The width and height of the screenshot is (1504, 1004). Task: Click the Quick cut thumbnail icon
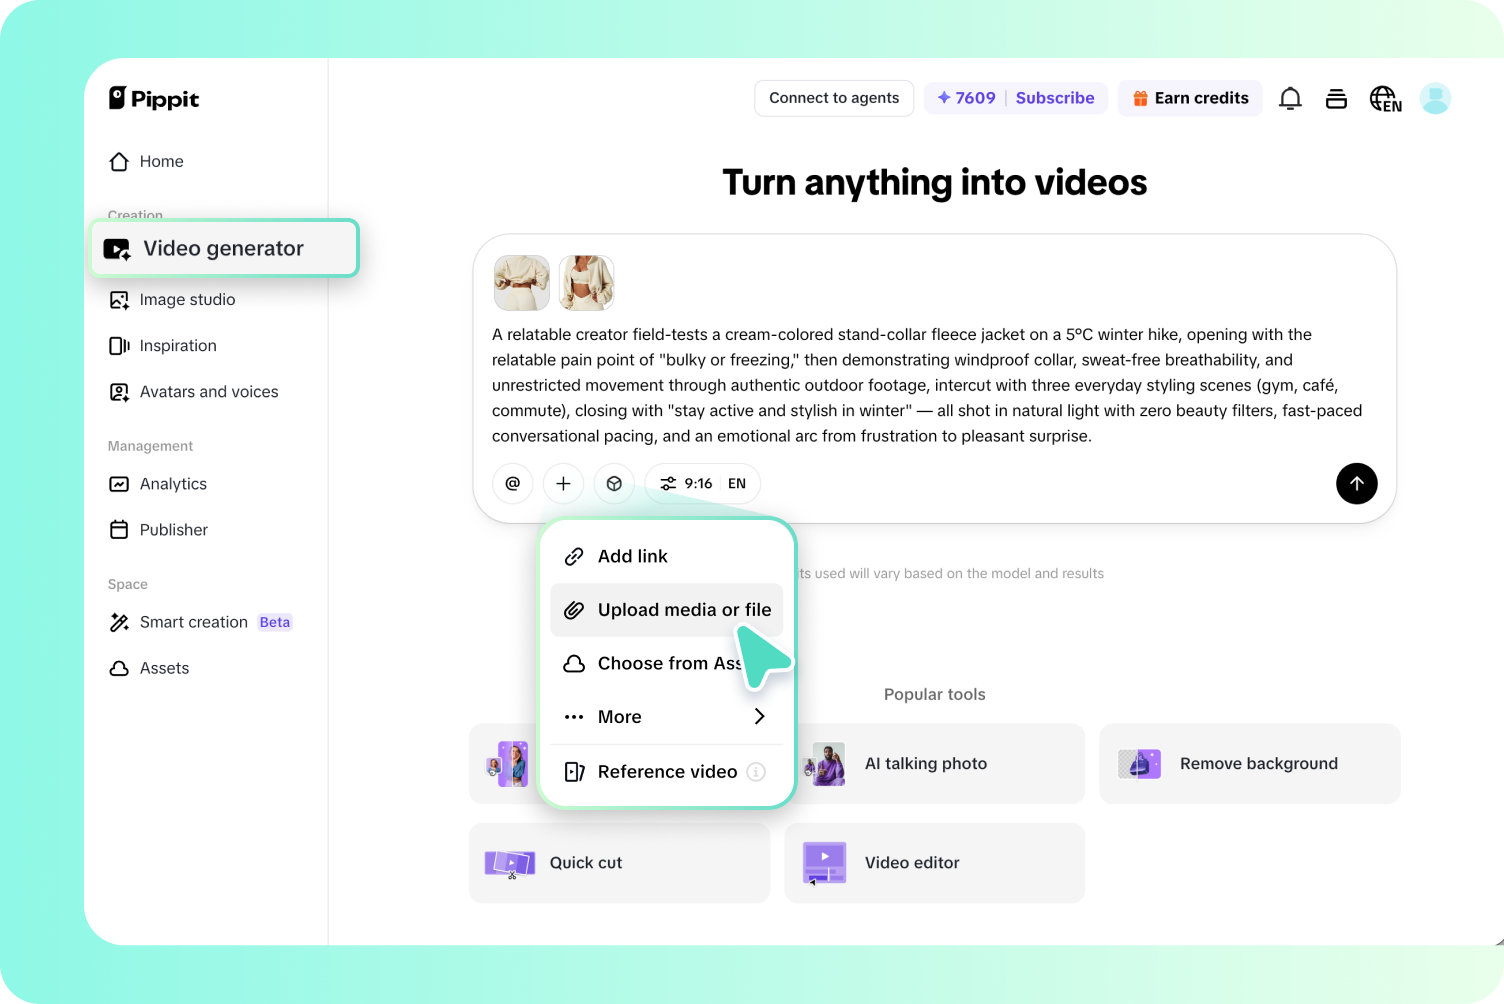[510, 863]
